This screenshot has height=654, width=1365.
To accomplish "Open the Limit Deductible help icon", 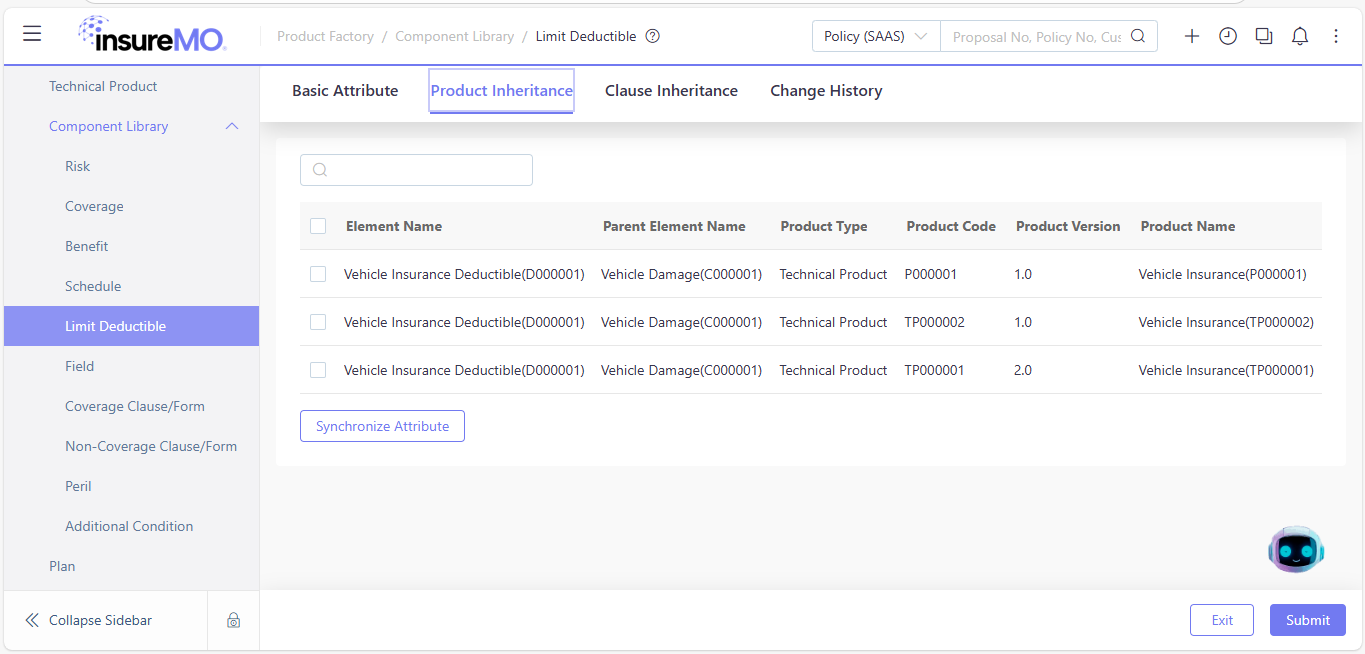I will tap(653, 36).
